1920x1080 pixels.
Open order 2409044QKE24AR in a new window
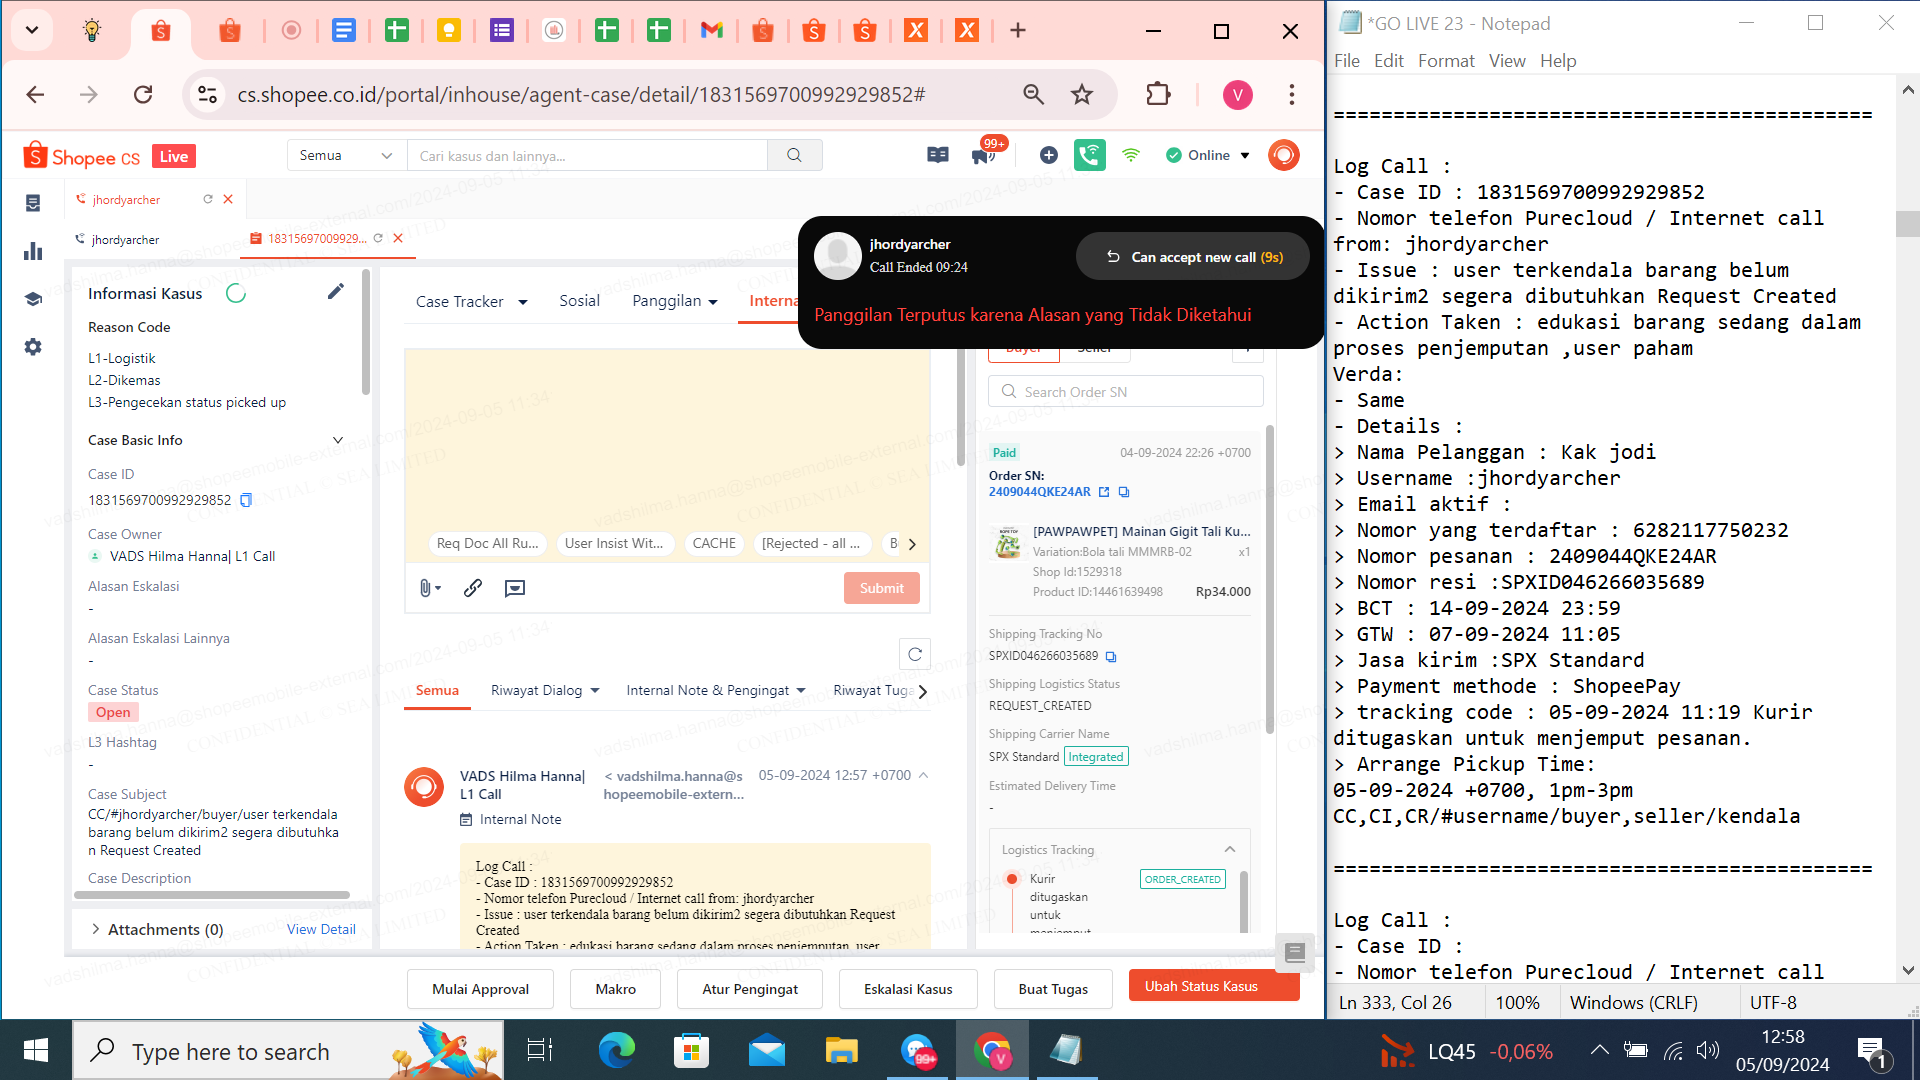pos(1104,492)
